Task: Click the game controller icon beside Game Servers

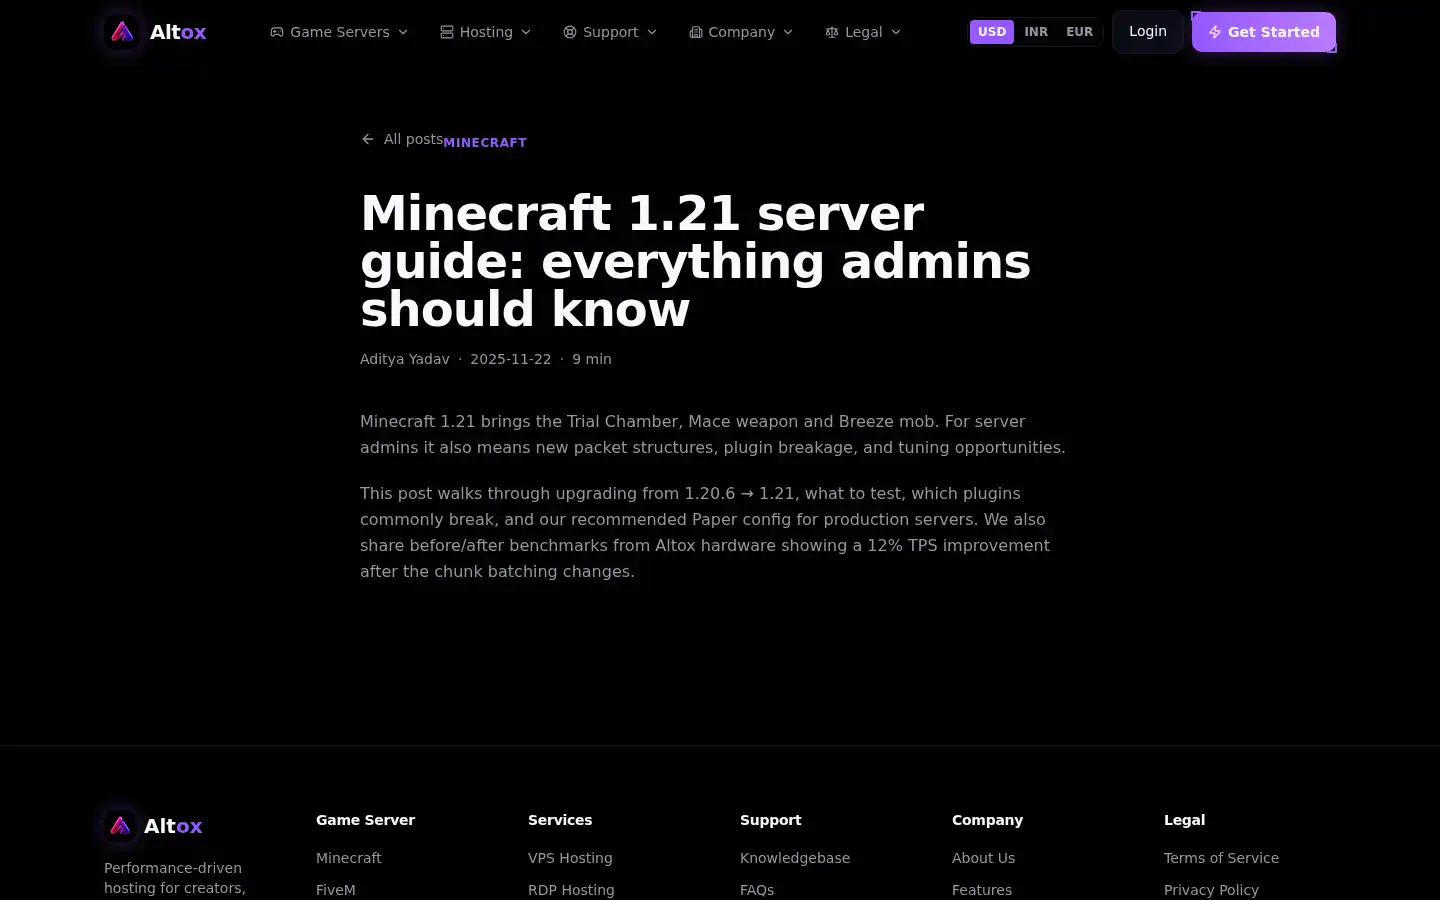Action: [277, 32]
